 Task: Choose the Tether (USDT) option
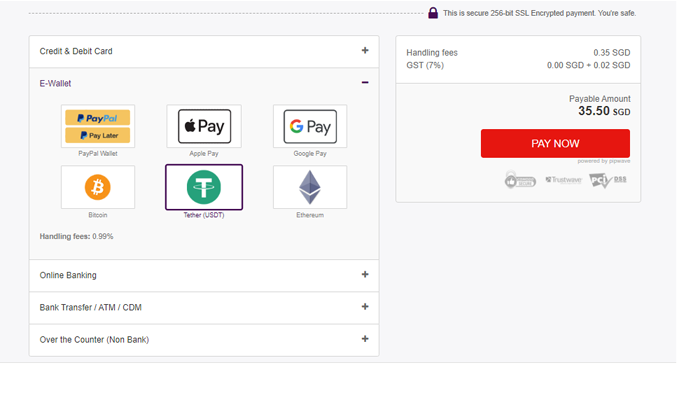[x=204, y=187]
